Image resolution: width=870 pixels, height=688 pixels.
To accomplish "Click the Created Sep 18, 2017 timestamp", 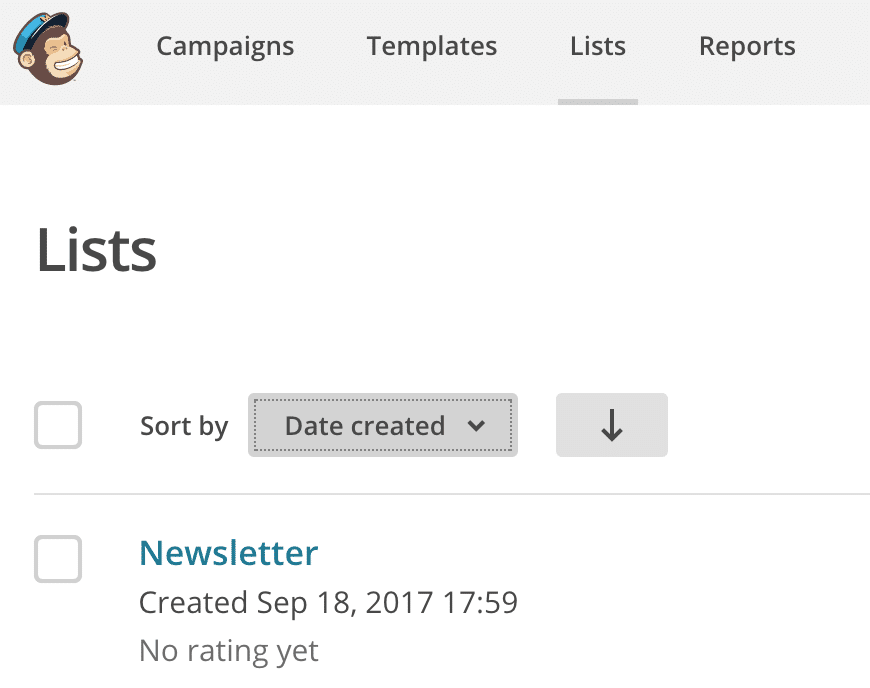I will [x=328, y=603].
